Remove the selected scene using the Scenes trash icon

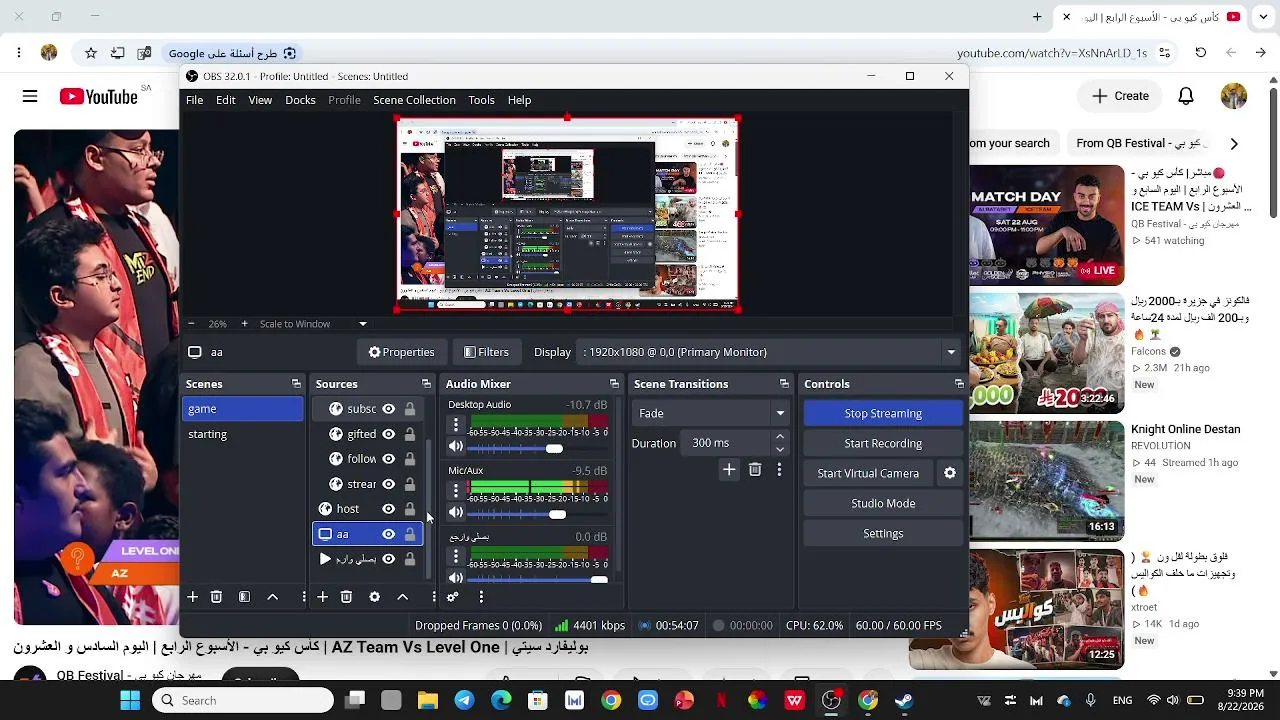pyautogui.click(x=216, y=597)
